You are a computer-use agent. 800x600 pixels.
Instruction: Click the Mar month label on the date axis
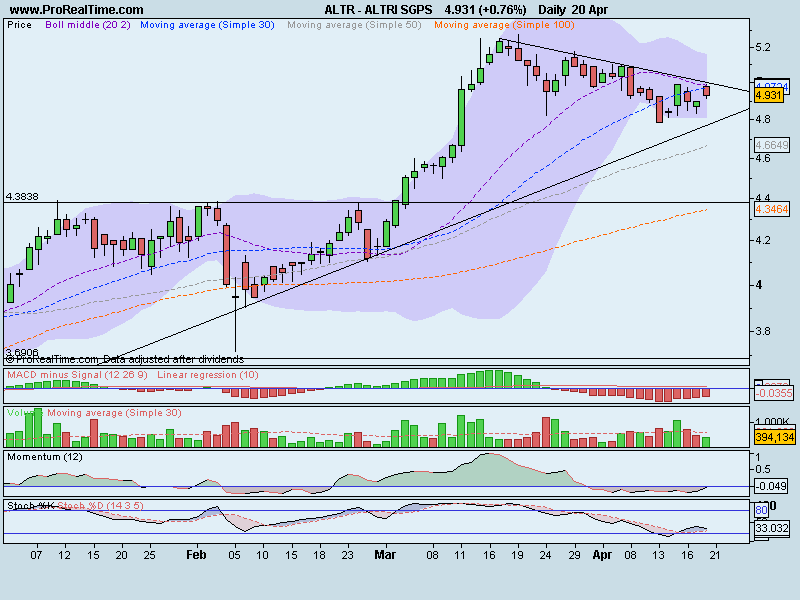[x=385, y=555]
